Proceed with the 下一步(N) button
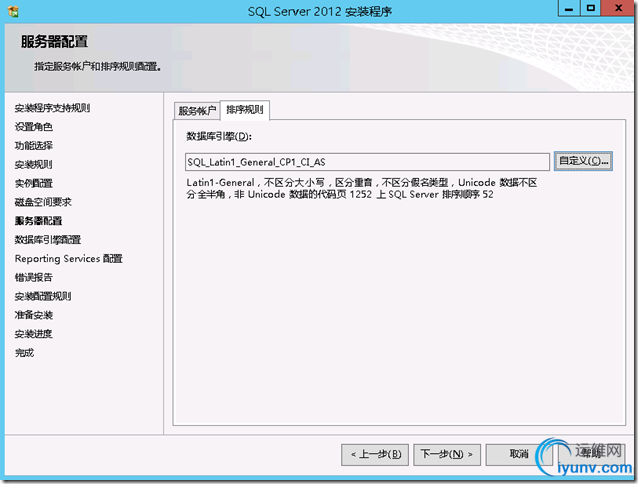This screenshot has width=638, height=484. pyautogui.click(x=447, y=454)
